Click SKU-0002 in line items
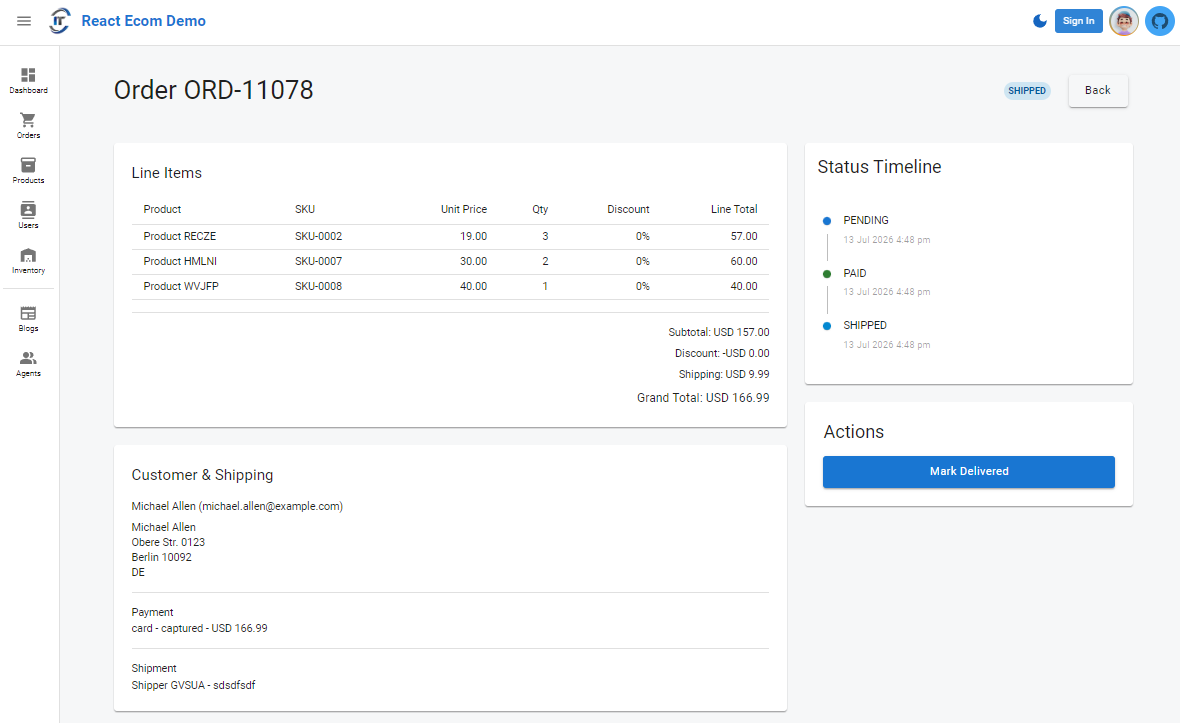The image size is (1180, 723). (x=318, y=236)
